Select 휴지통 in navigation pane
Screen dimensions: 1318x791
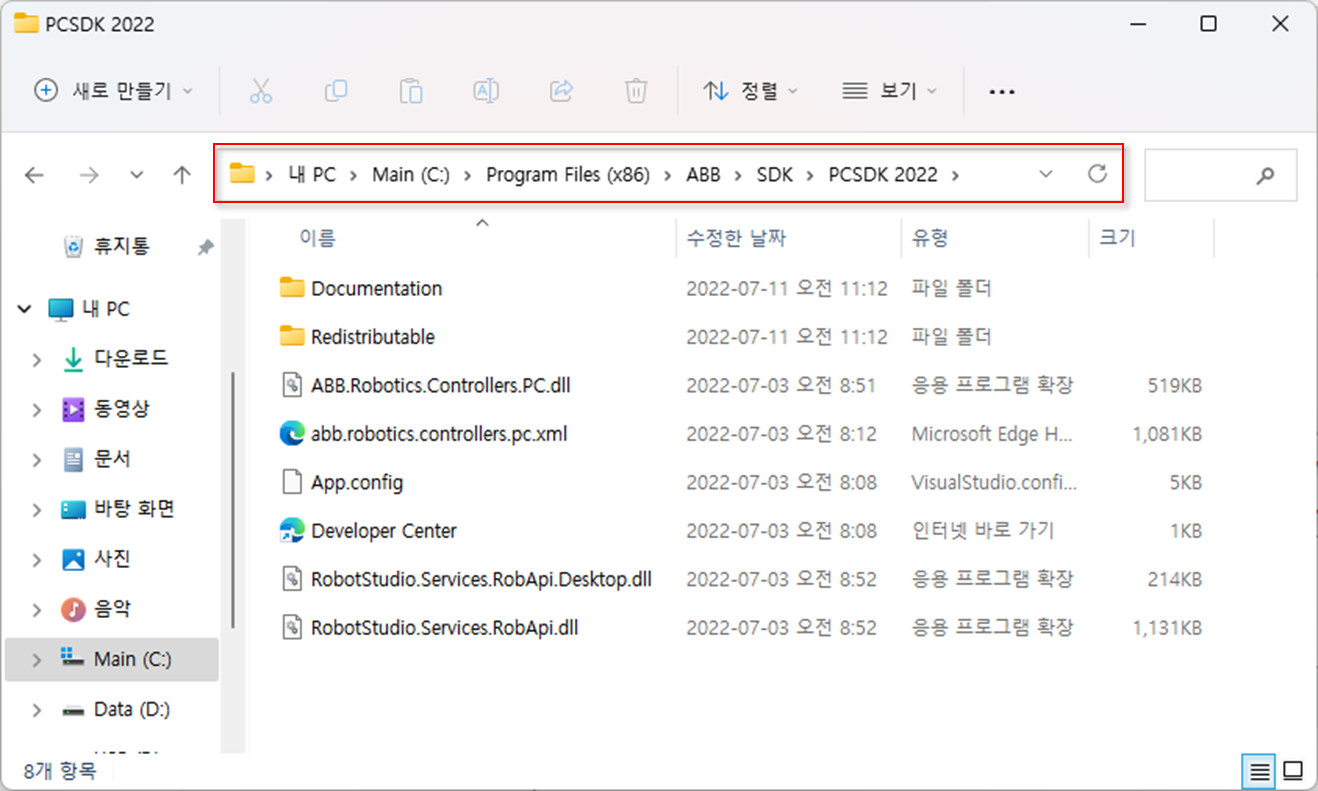coord(121,246)
